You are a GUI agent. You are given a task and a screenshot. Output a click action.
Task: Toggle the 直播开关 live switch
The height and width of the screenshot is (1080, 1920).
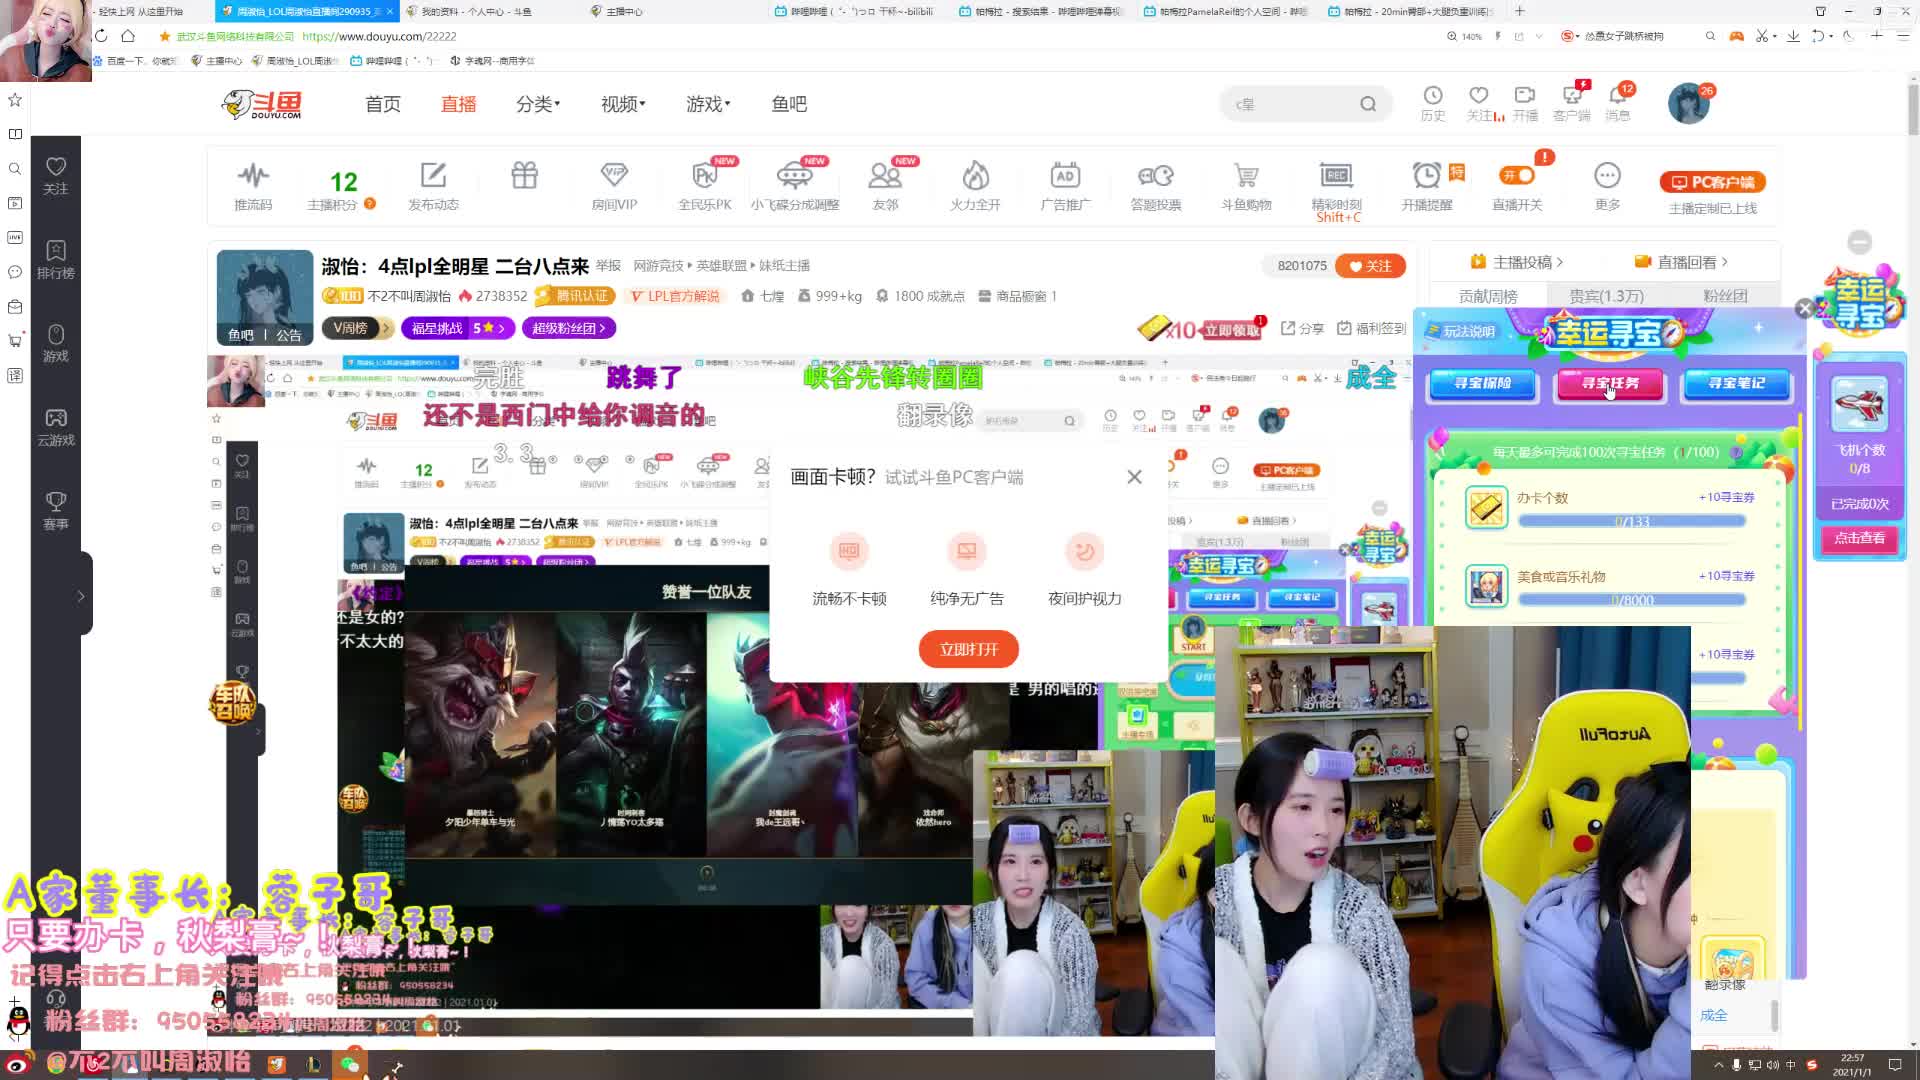point(1517,175)
